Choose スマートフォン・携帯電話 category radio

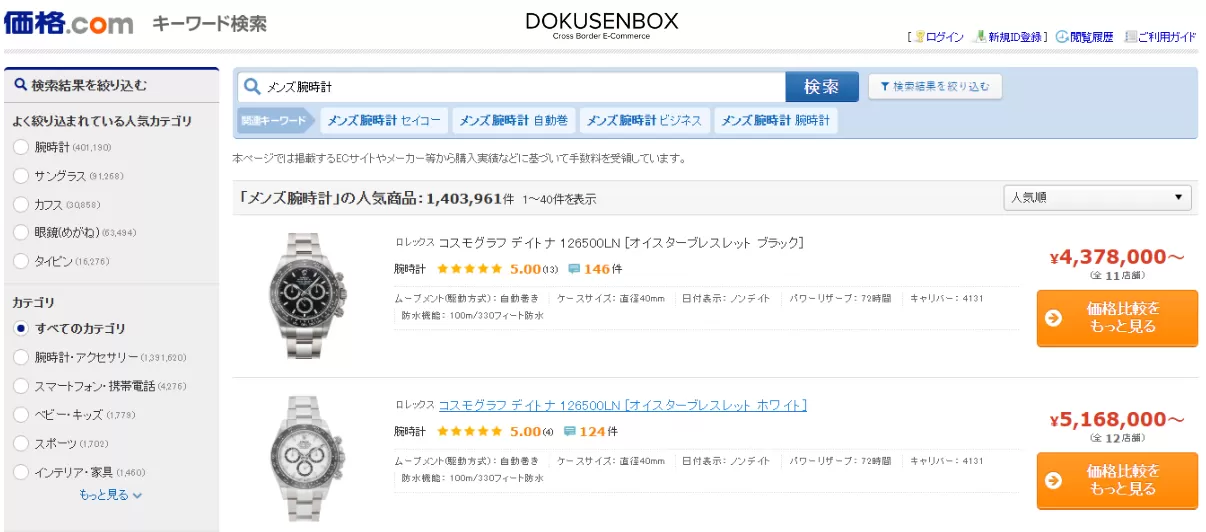click(x=21, y=386)
